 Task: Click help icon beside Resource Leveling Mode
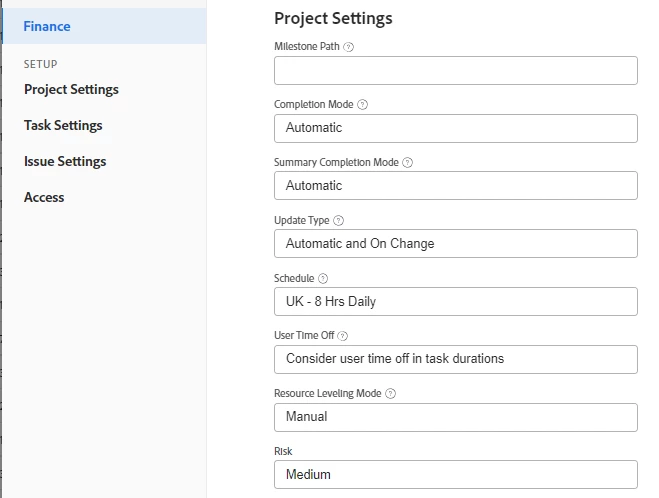[391, 394]
